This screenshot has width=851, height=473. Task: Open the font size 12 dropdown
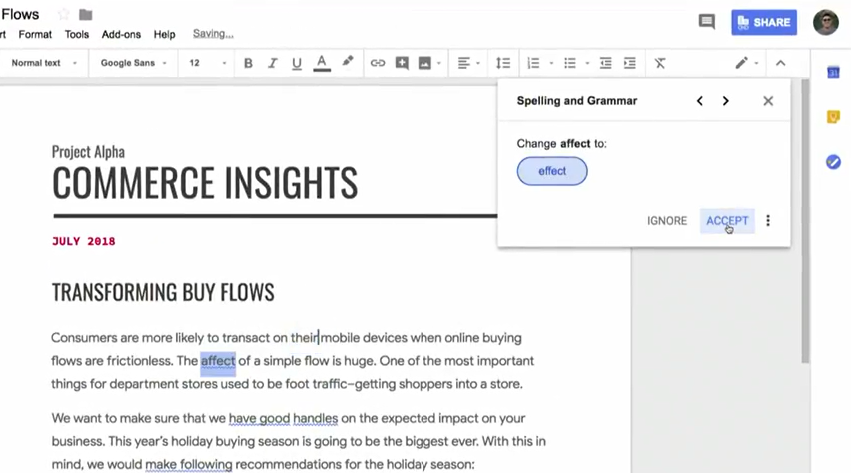(208, 63)
